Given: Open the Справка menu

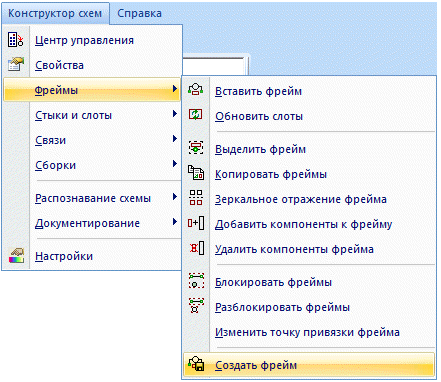Looking at the screenshot, I should coord(139,13).
